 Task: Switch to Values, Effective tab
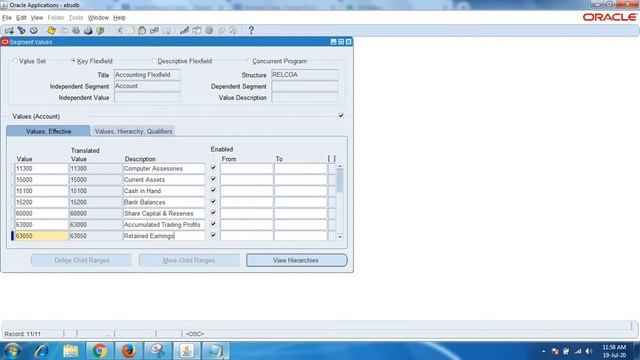(x=48, y=131)
